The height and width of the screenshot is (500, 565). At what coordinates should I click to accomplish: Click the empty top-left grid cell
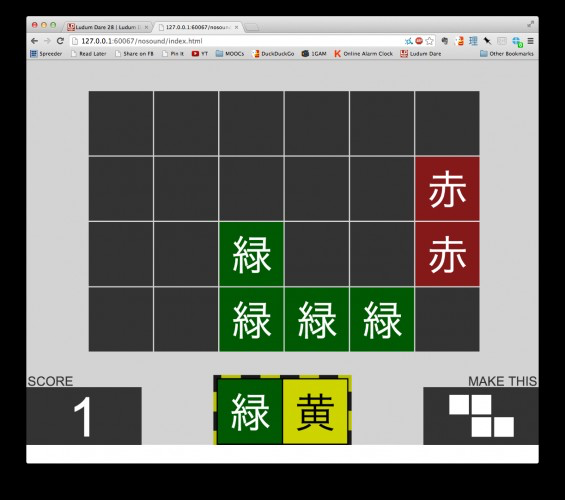click(121, 123)
